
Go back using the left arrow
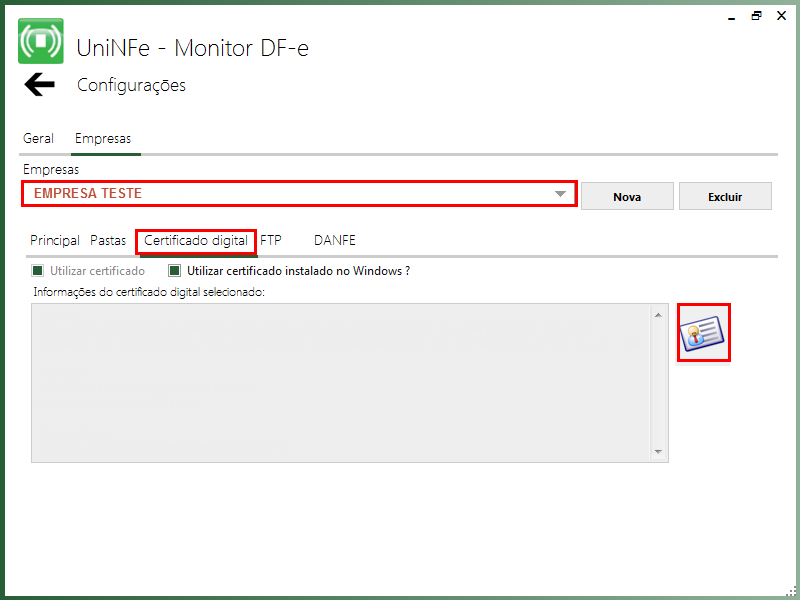tap(39, 84)
